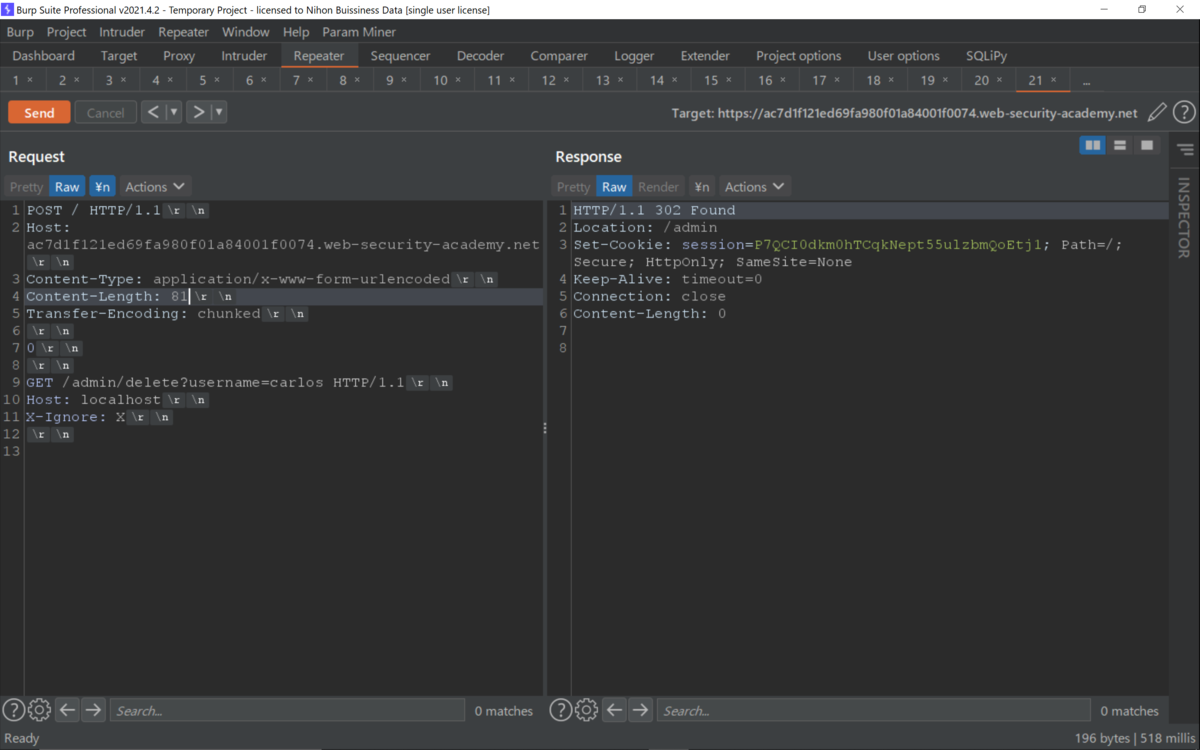
Task: Toggle Response Raw view
Action: (x=614, y=187)
